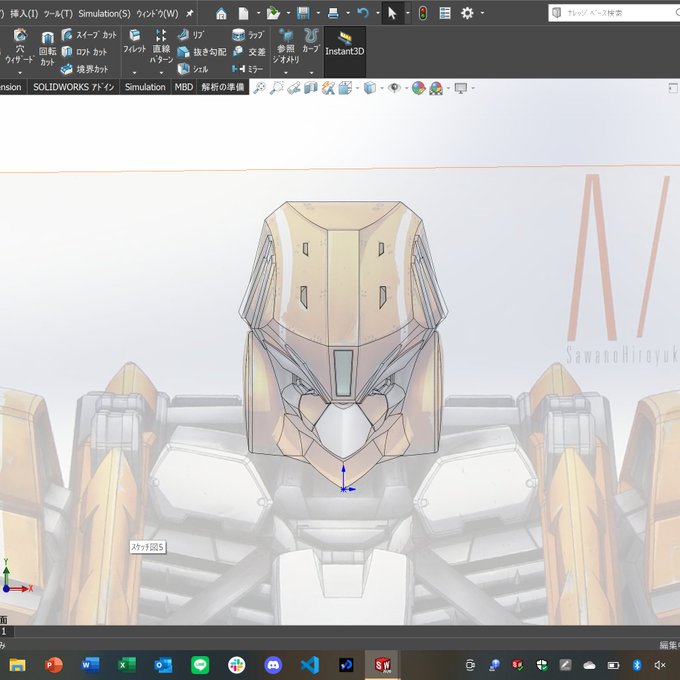Viewport: 680px width, 680px height.
Task: Open Slack from the taskbar
Action: pos(236,665)
